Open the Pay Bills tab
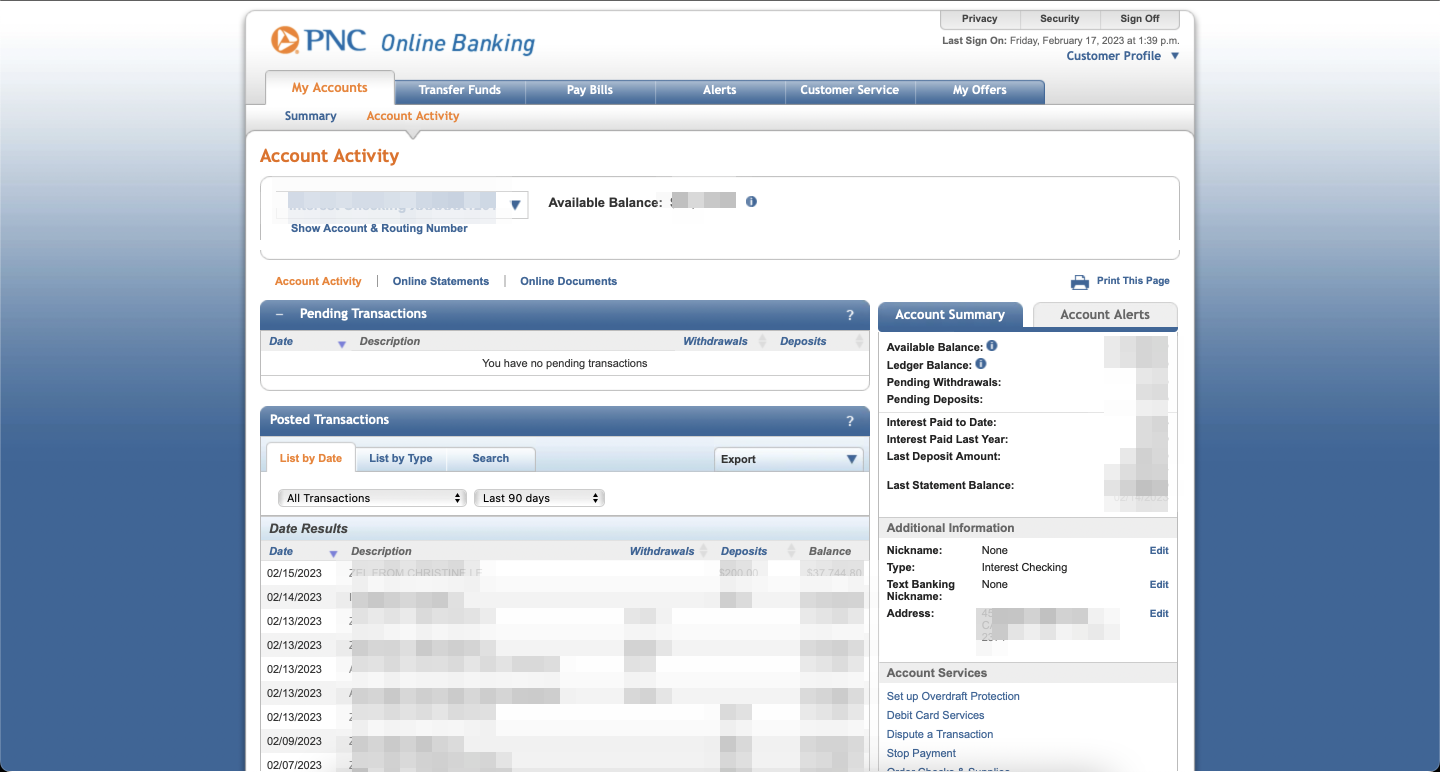Screen dimensions: 1440x772 590,90
